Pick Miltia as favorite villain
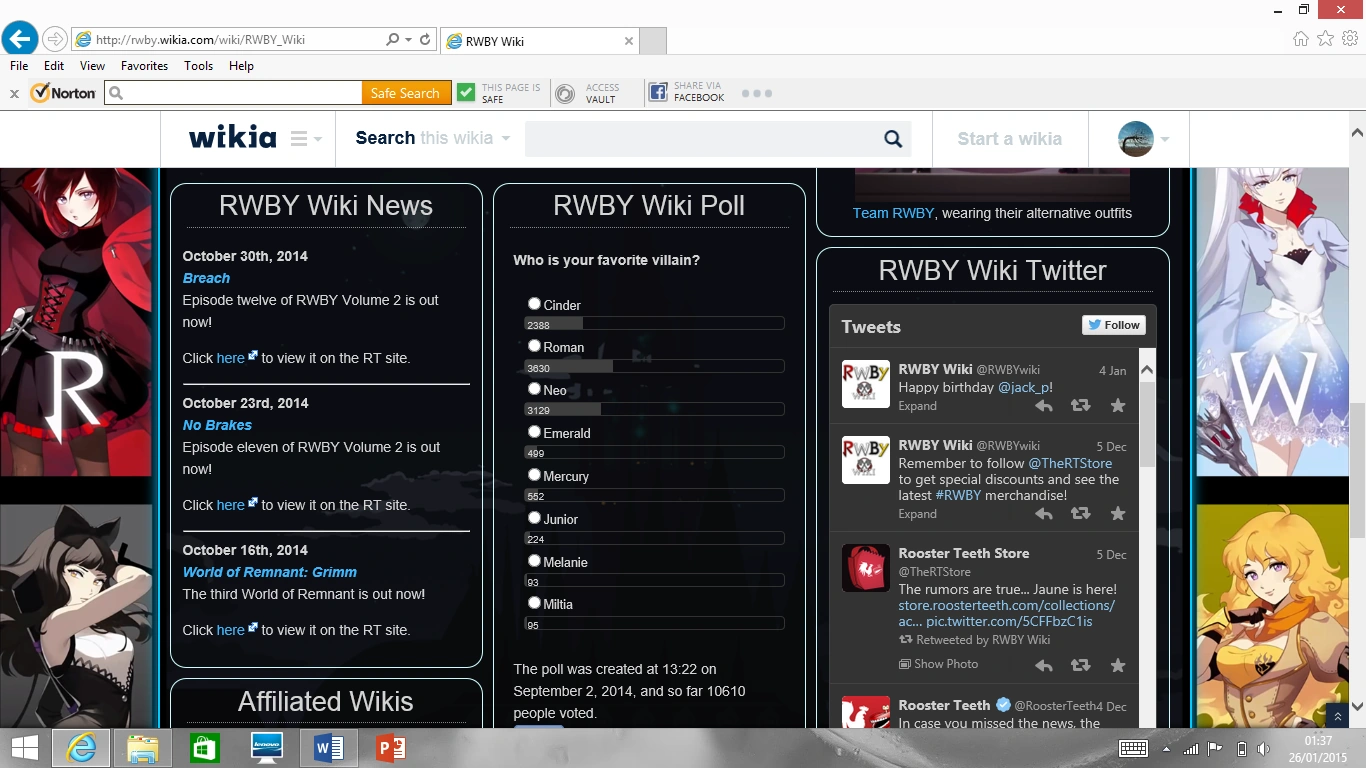Screen dimensions: 1366x768 [x=534, y=603]
